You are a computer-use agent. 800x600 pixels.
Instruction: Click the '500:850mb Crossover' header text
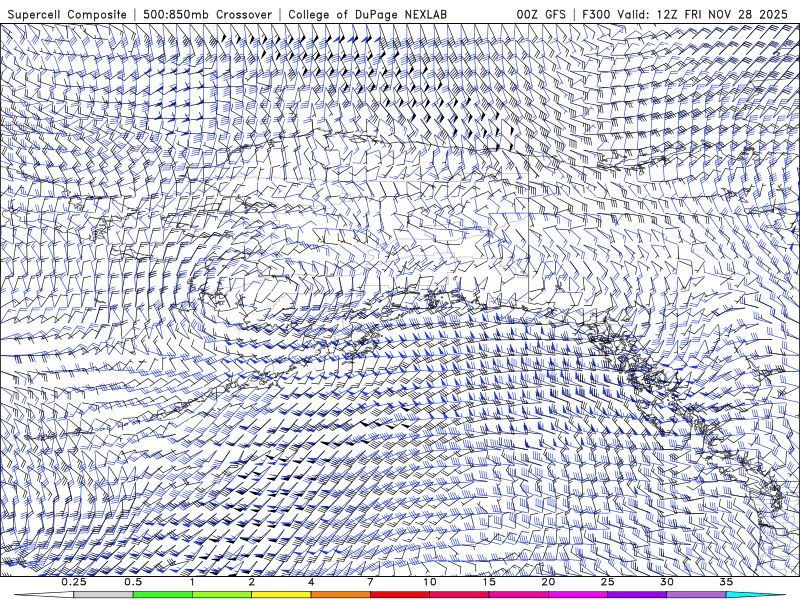pos(208,14)
